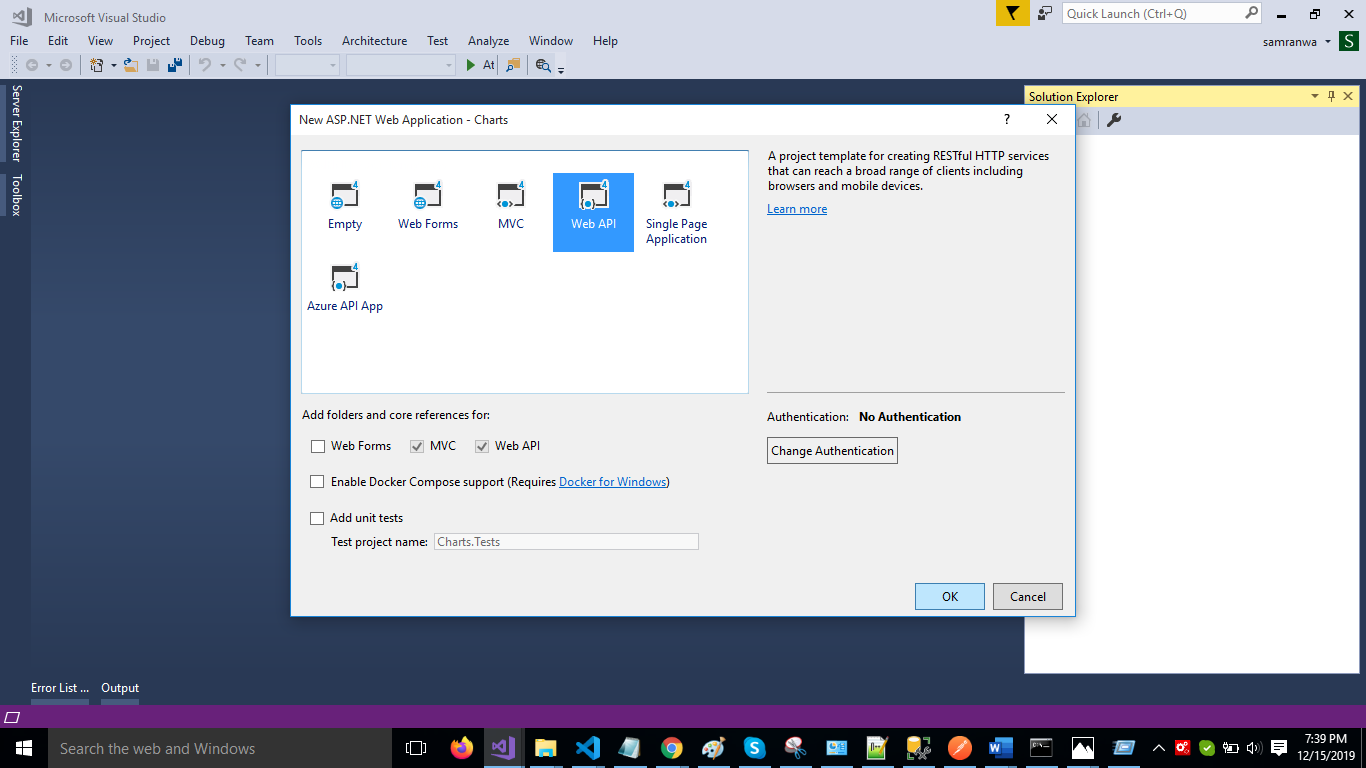Expand the New Project toolbar dropdown arrow

[x=114, y=65]
